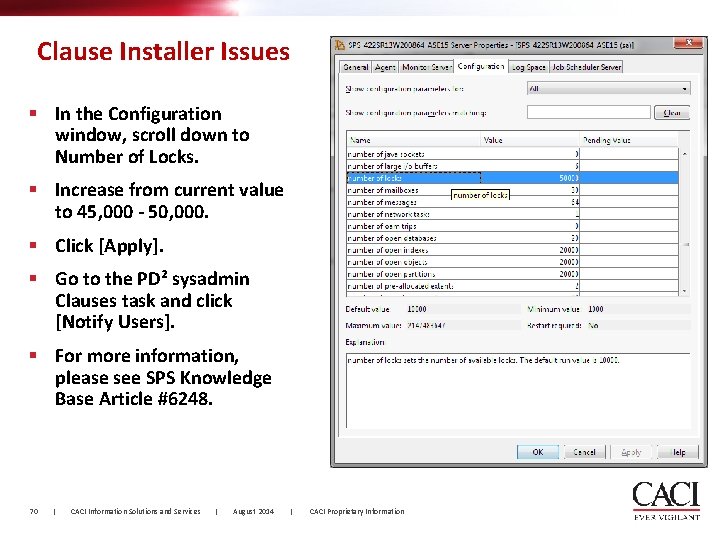Click the pending value cell for locks
Image resolution: width=720 pixels, height=540 pixels.
tap(629, 178)
